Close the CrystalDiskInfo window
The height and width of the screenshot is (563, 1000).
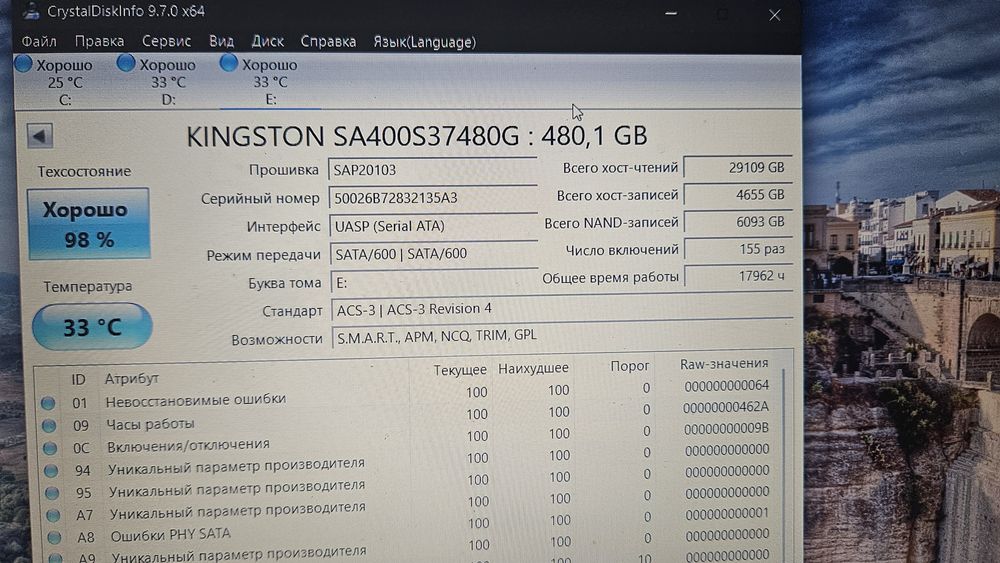coord(774,15)
